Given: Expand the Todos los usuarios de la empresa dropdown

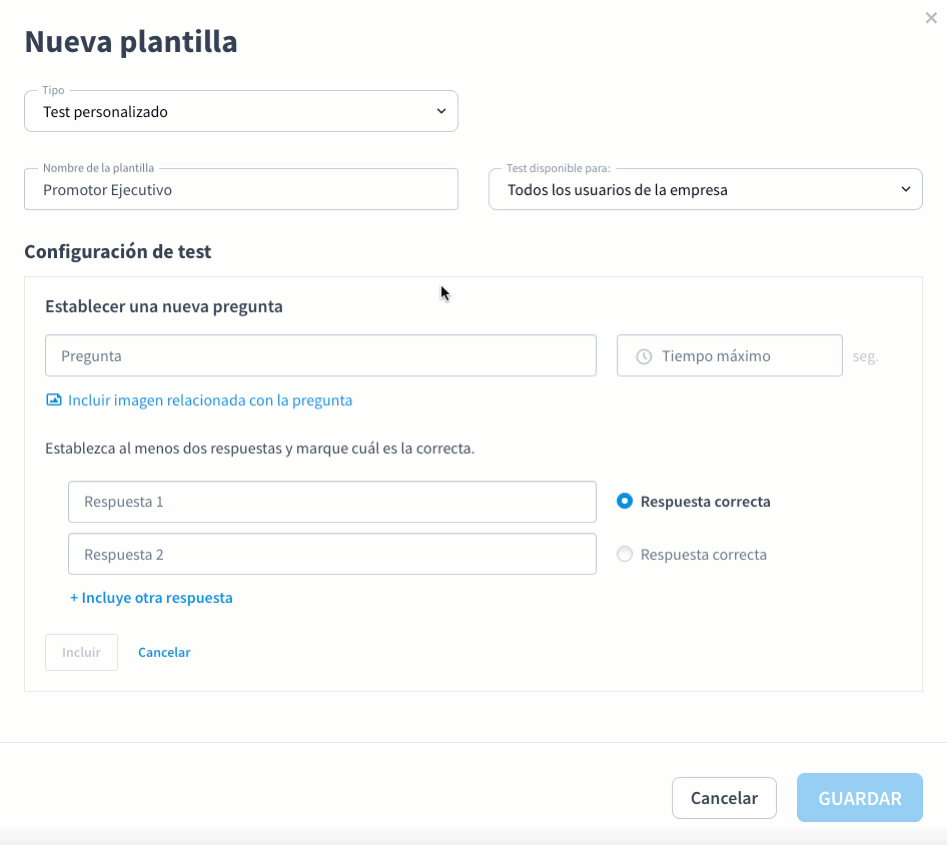Looking at the screenshot, I should tap(704, 189).
